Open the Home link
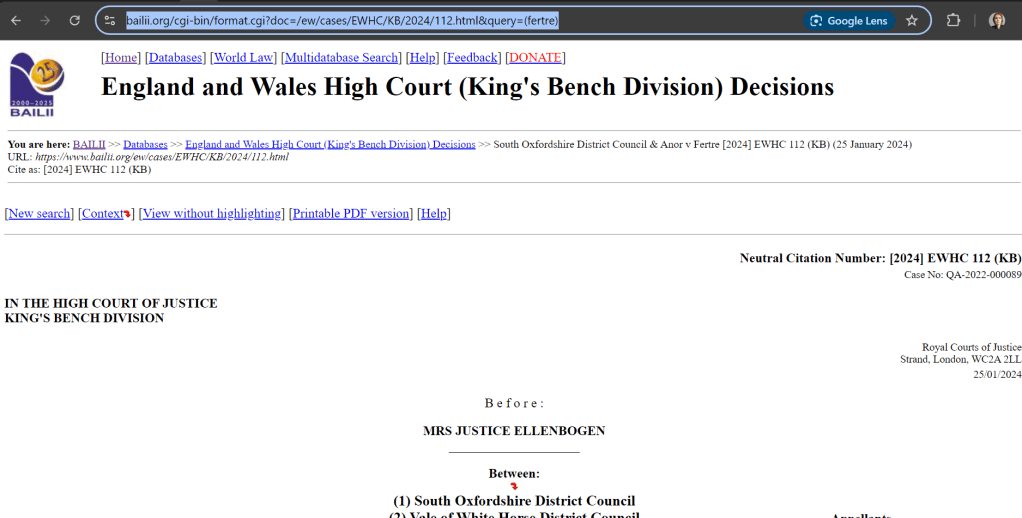 coord(122,58)
